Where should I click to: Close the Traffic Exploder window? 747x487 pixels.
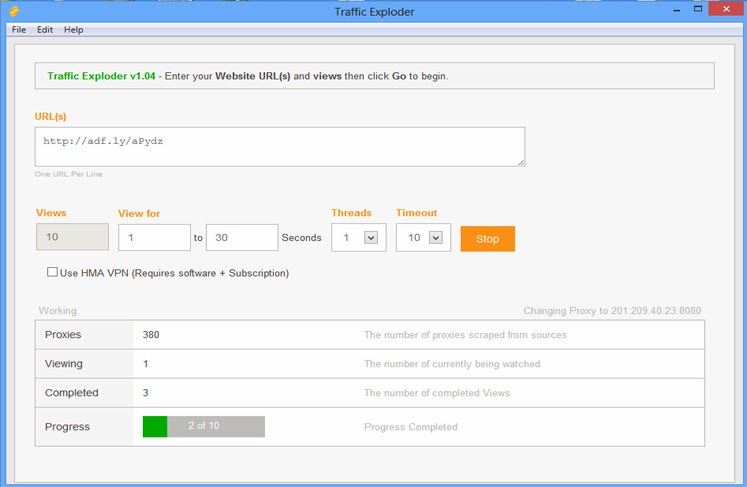tap(726, 9)
